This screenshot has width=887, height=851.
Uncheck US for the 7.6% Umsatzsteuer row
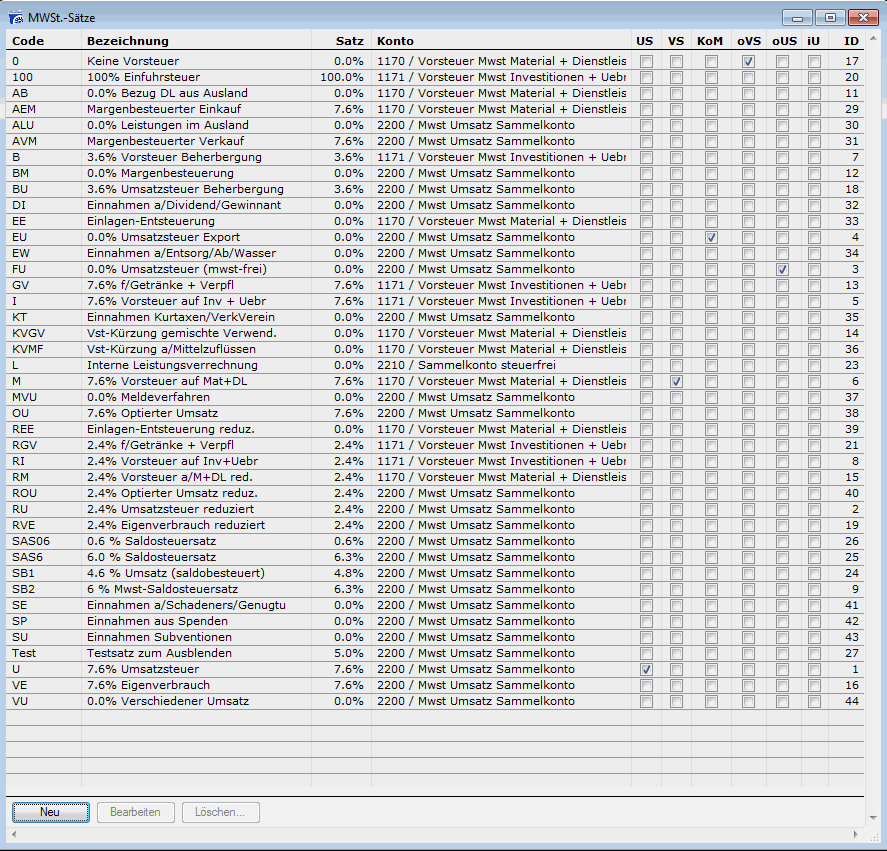[x=645, y=669]
